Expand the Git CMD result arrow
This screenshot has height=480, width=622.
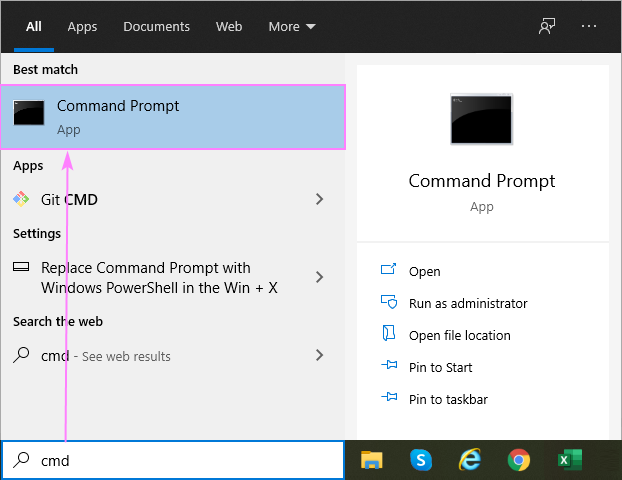click(x=319, y=199)
